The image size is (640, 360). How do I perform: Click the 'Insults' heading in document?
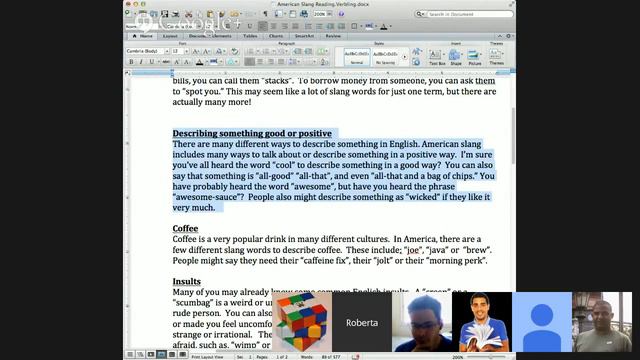187,282
